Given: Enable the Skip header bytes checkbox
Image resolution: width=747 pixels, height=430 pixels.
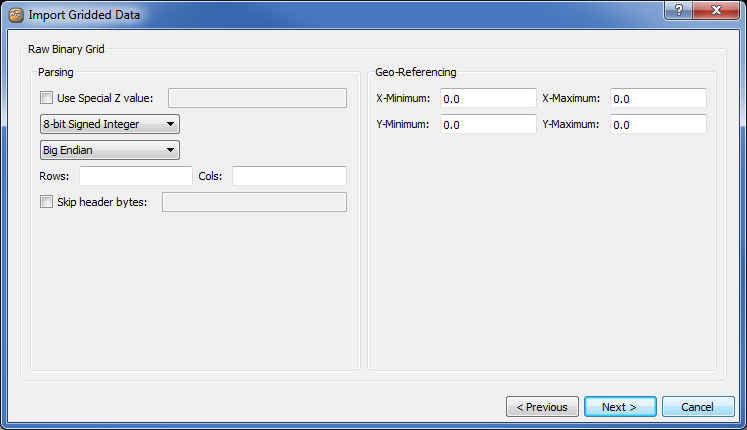Looking at the screenshot, I should click(x=46, y=202).
